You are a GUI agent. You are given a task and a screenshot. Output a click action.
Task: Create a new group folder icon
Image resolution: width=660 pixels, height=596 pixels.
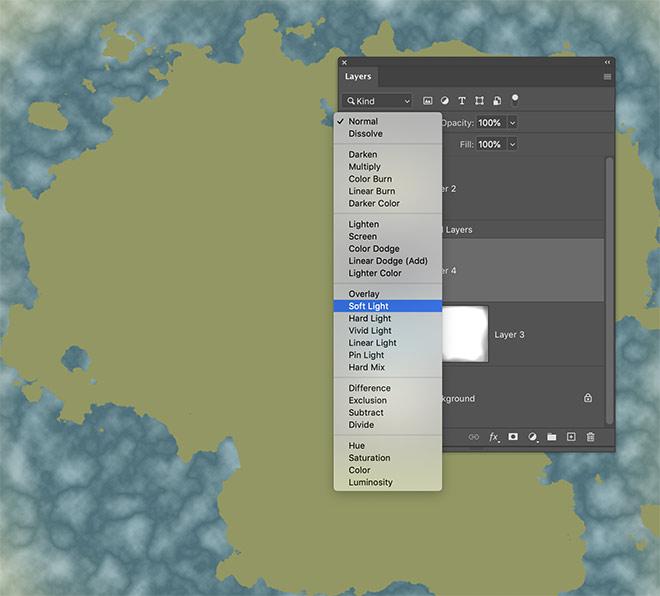point(551,437)
